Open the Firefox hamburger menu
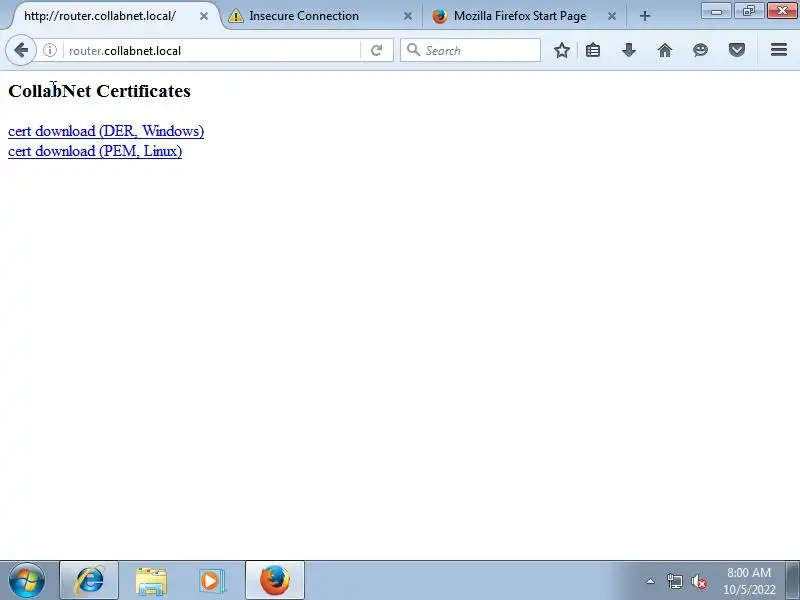Image resolution: width=800 pixels, height=600 pixels. (x=779, y=49)
